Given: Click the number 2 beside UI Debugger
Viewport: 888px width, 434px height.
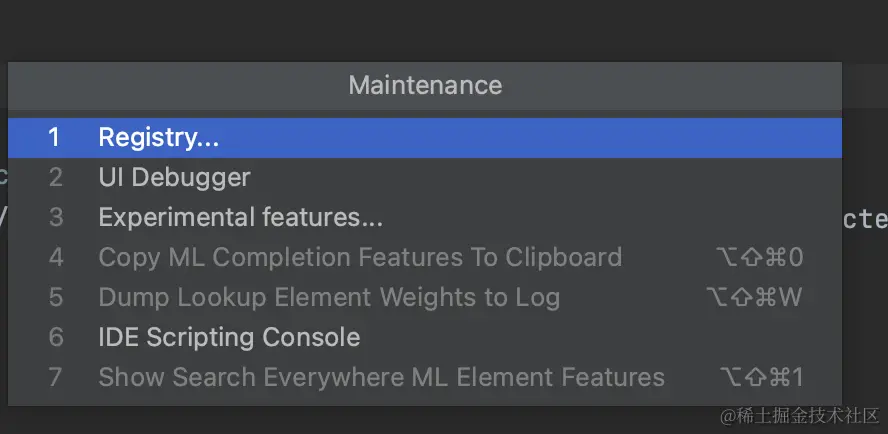Looking at the screenshot, I should (55, 178).
